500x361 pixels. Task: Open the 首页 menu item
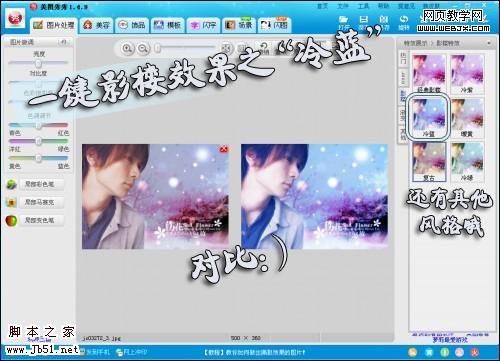(x=322, y=6)
